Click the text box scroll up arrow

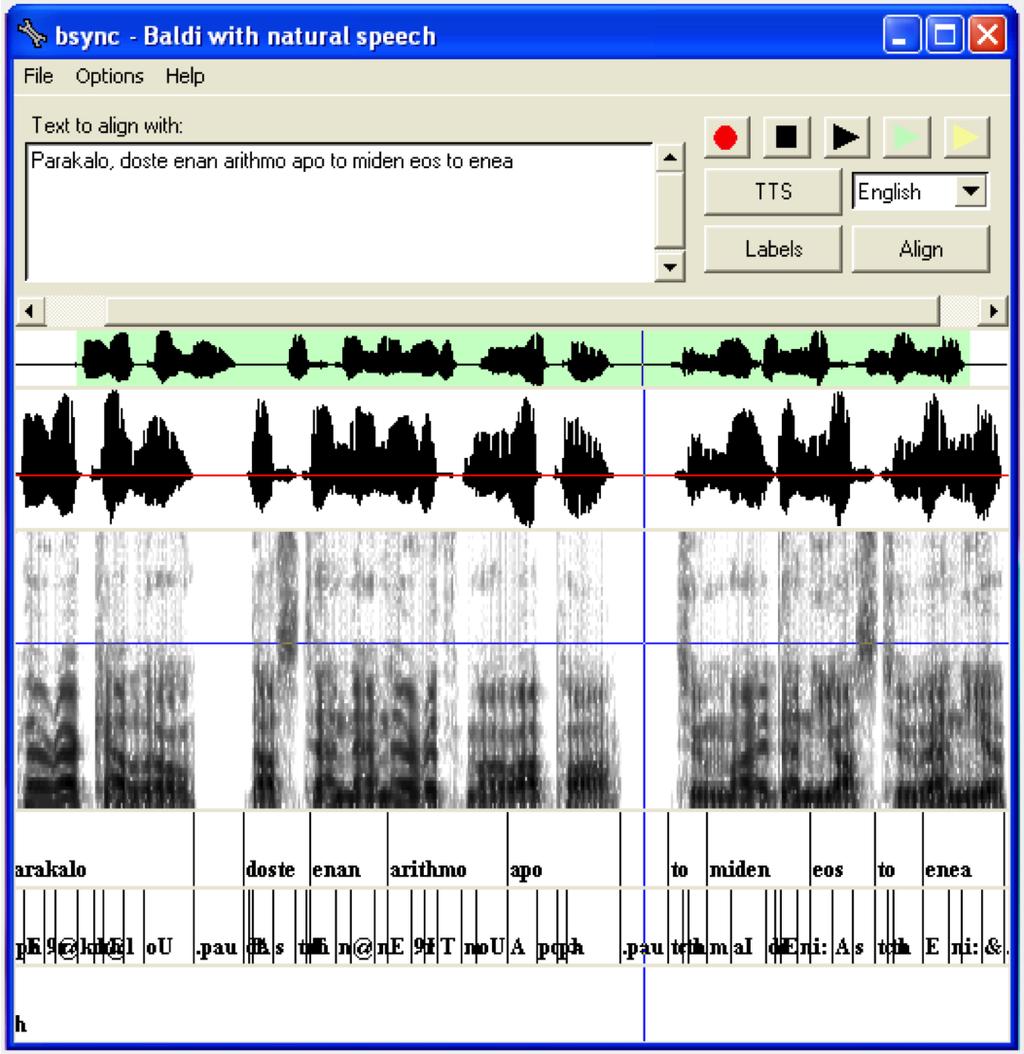point(669,157)
